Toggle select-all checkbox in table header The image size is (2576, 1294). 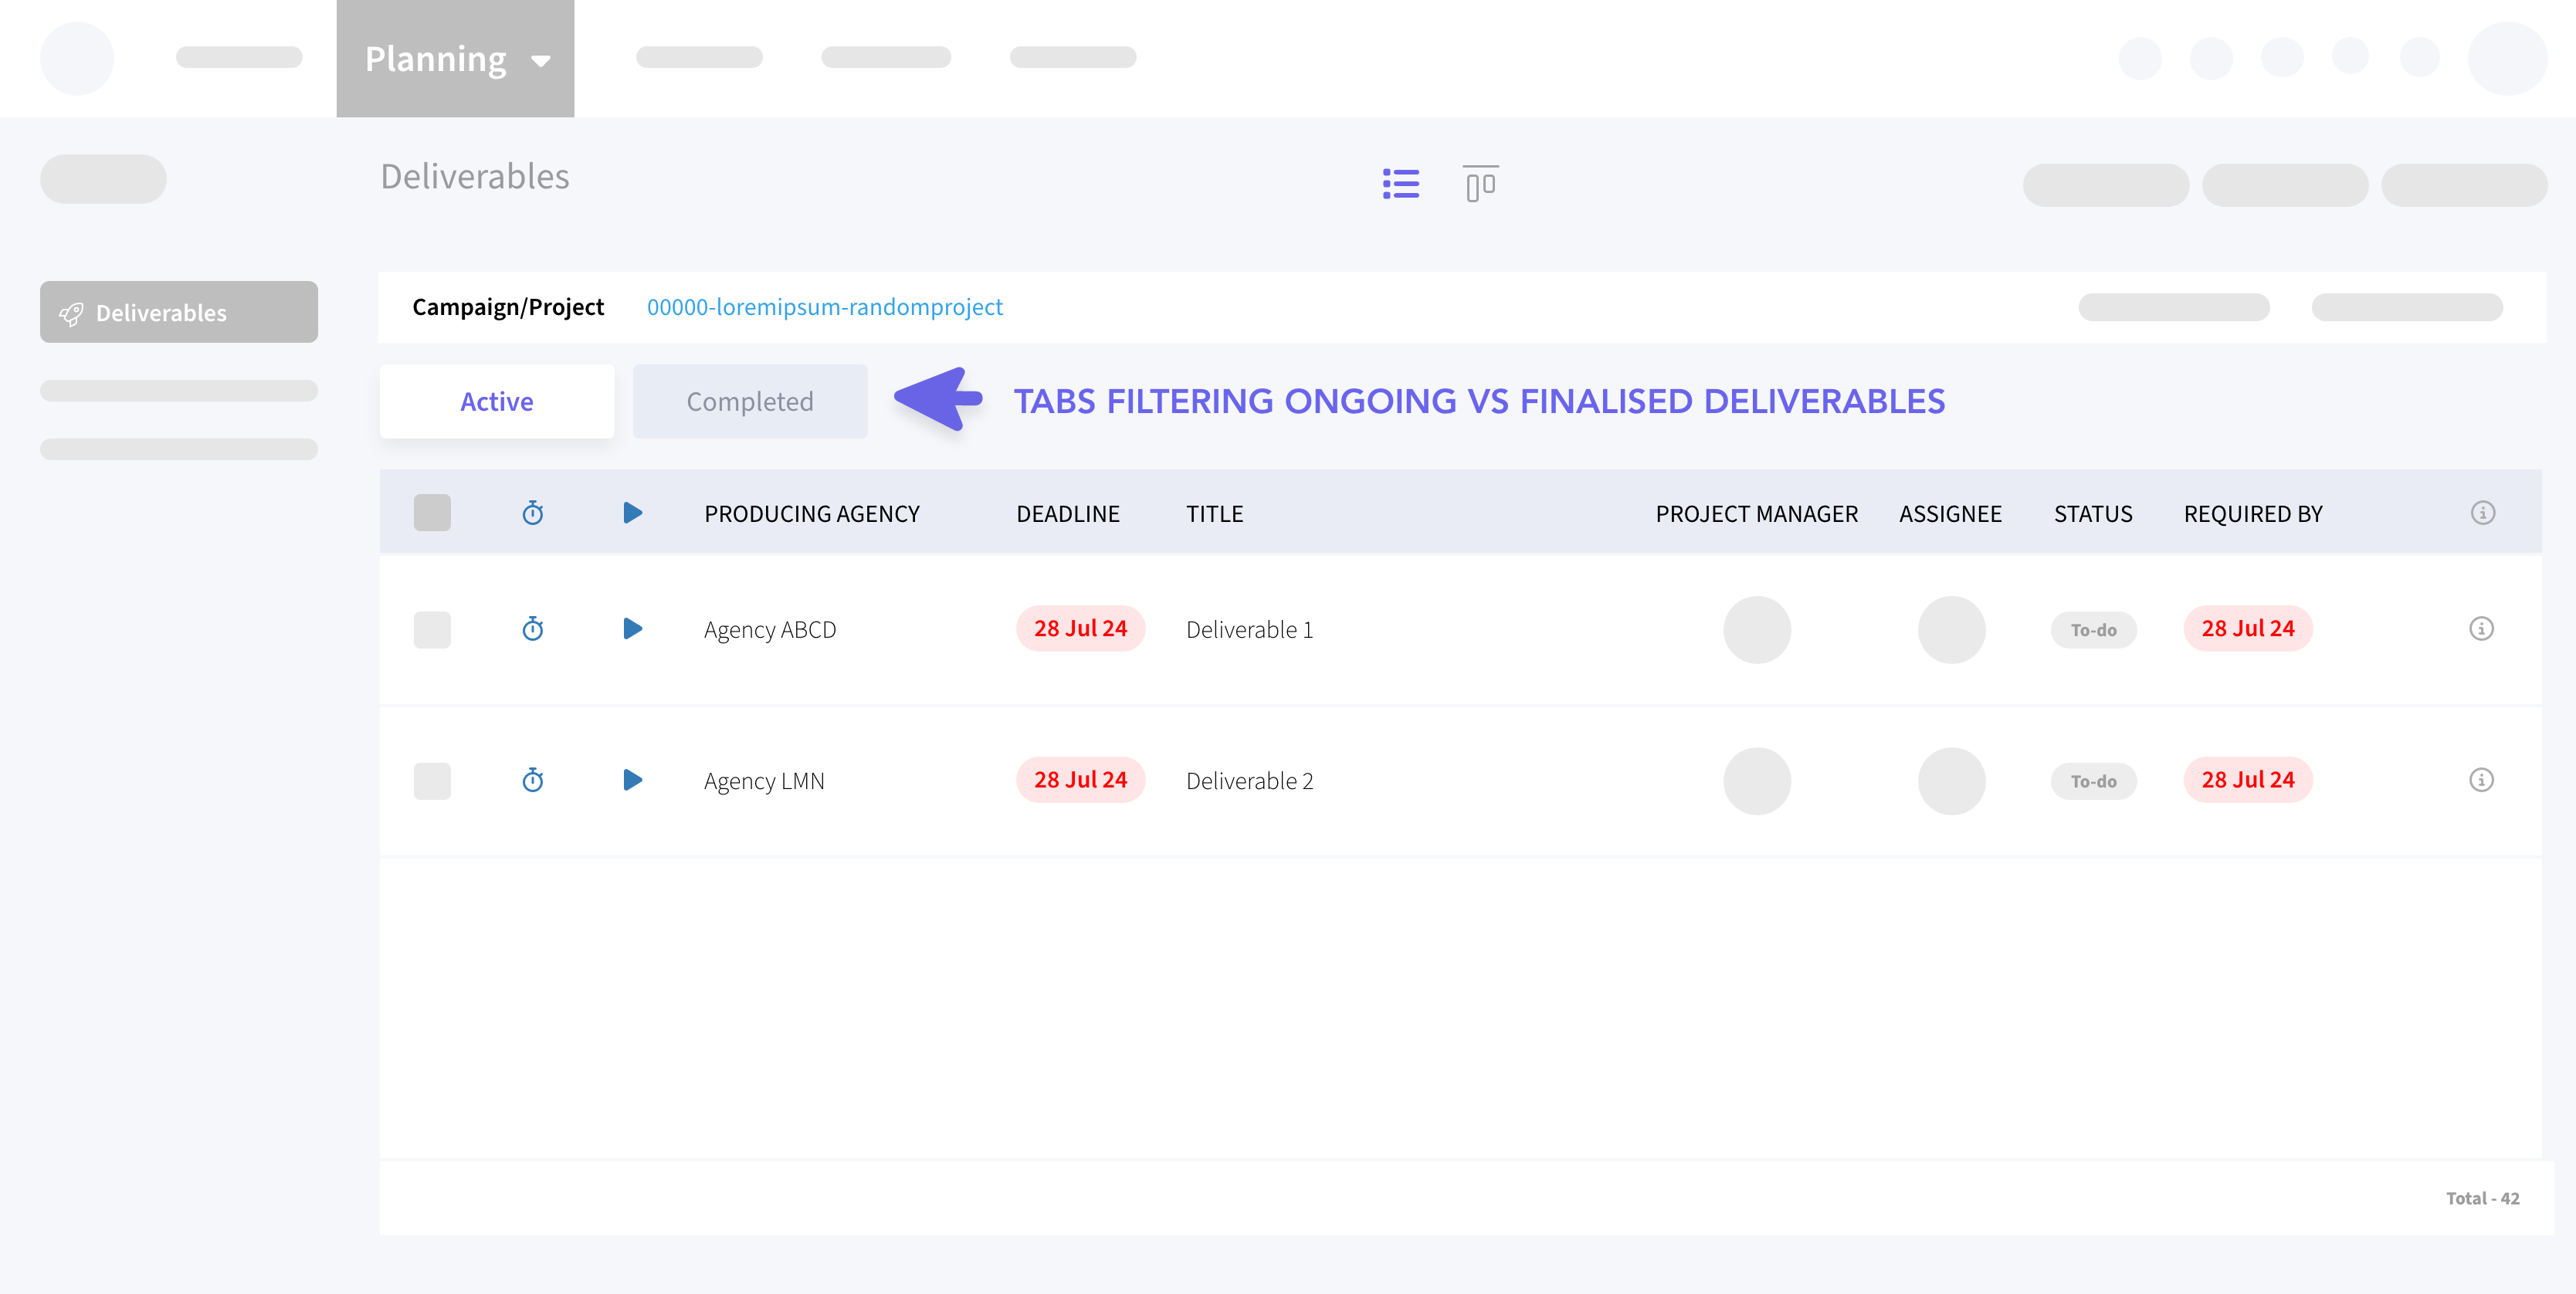tap(432, 513)
